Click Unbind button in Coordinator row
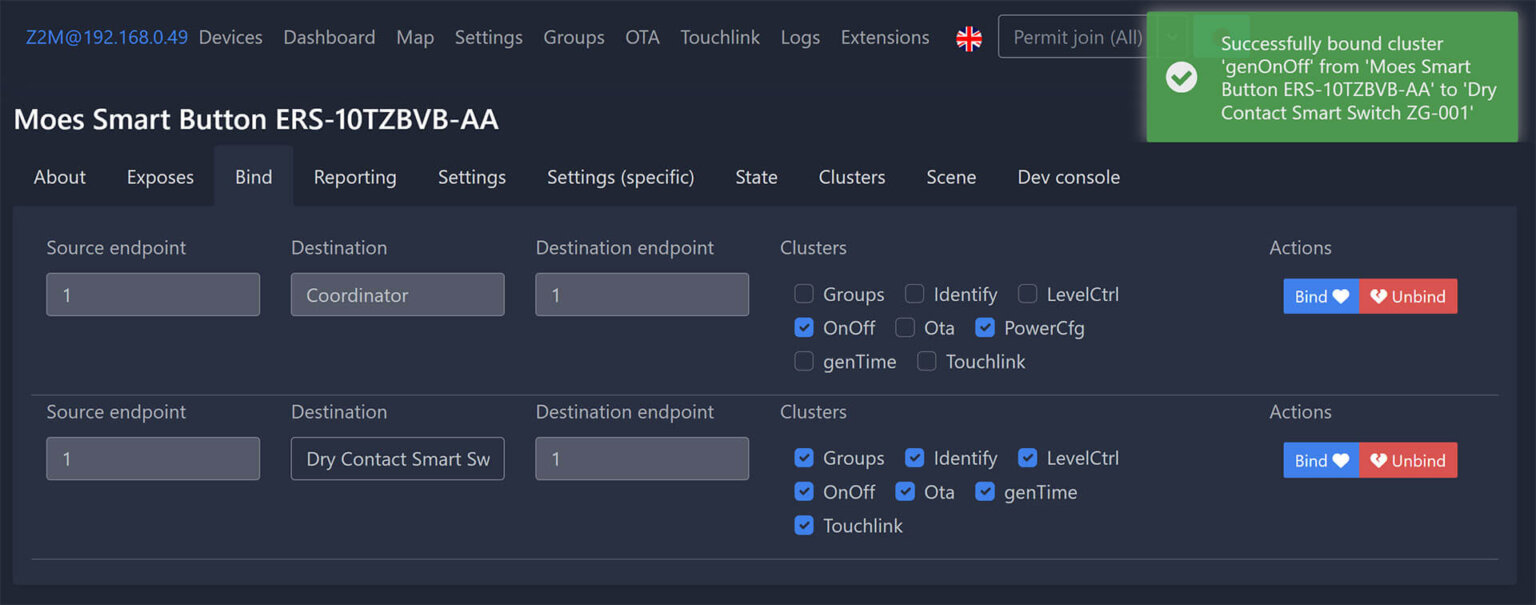 [1408, 296]
